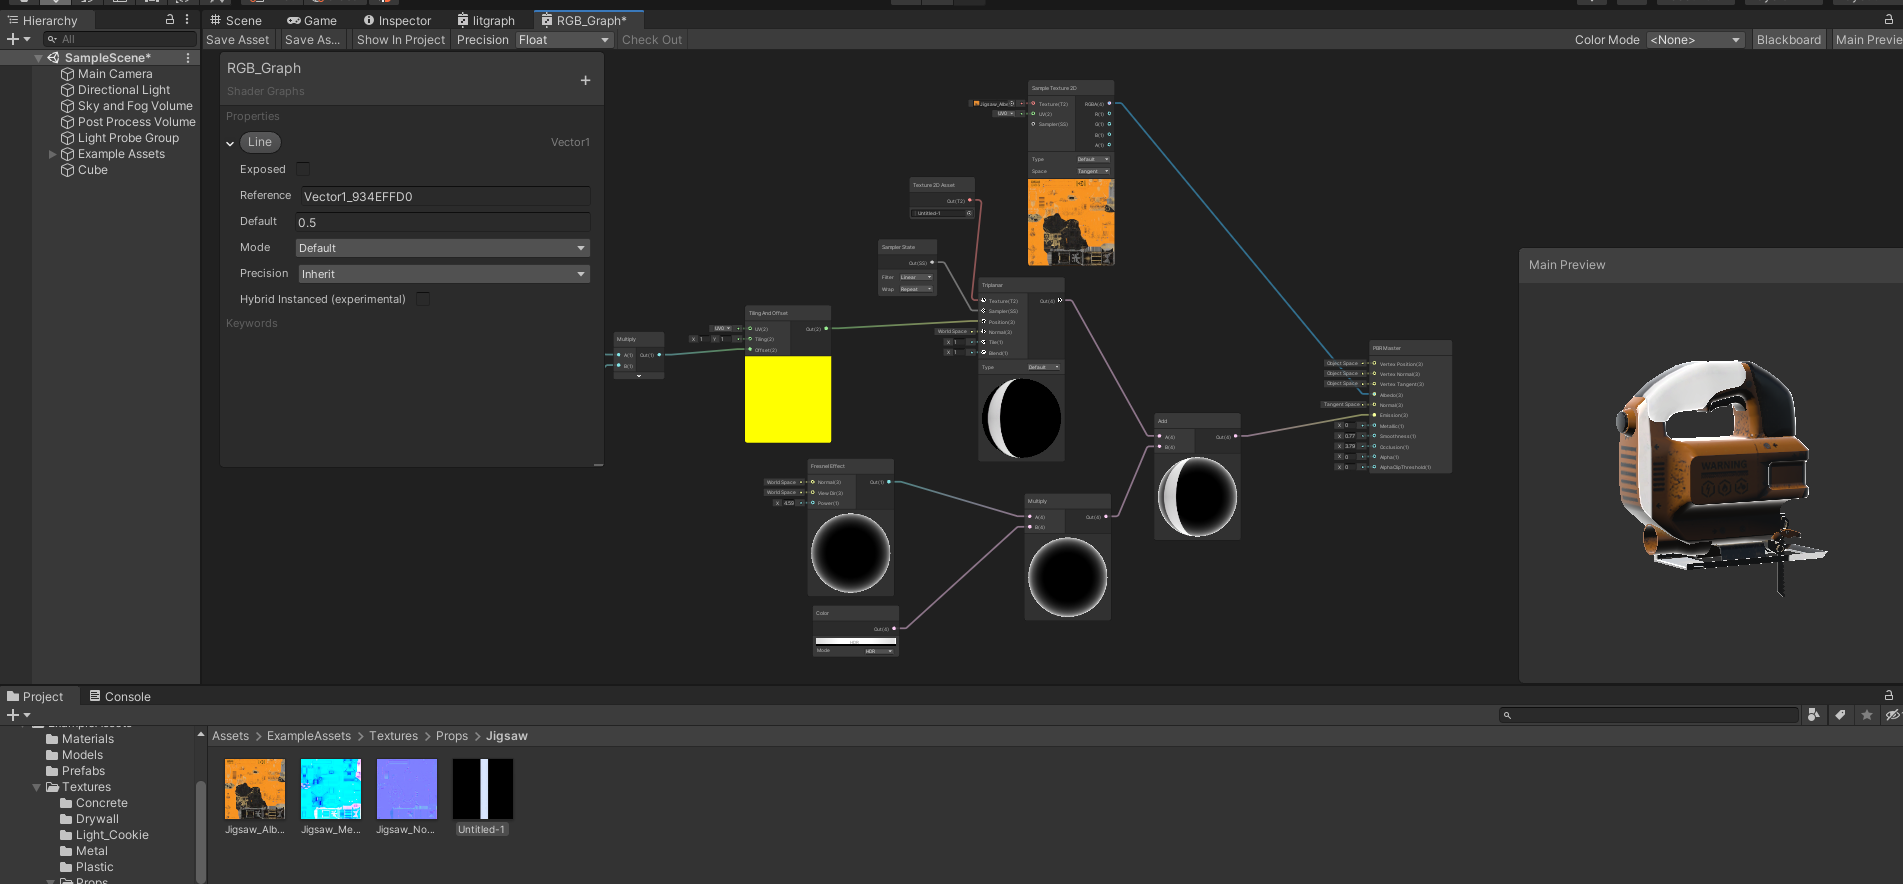Click Save Asset button
This screenshot has width=1903, height=884.
tap(238, 40)
